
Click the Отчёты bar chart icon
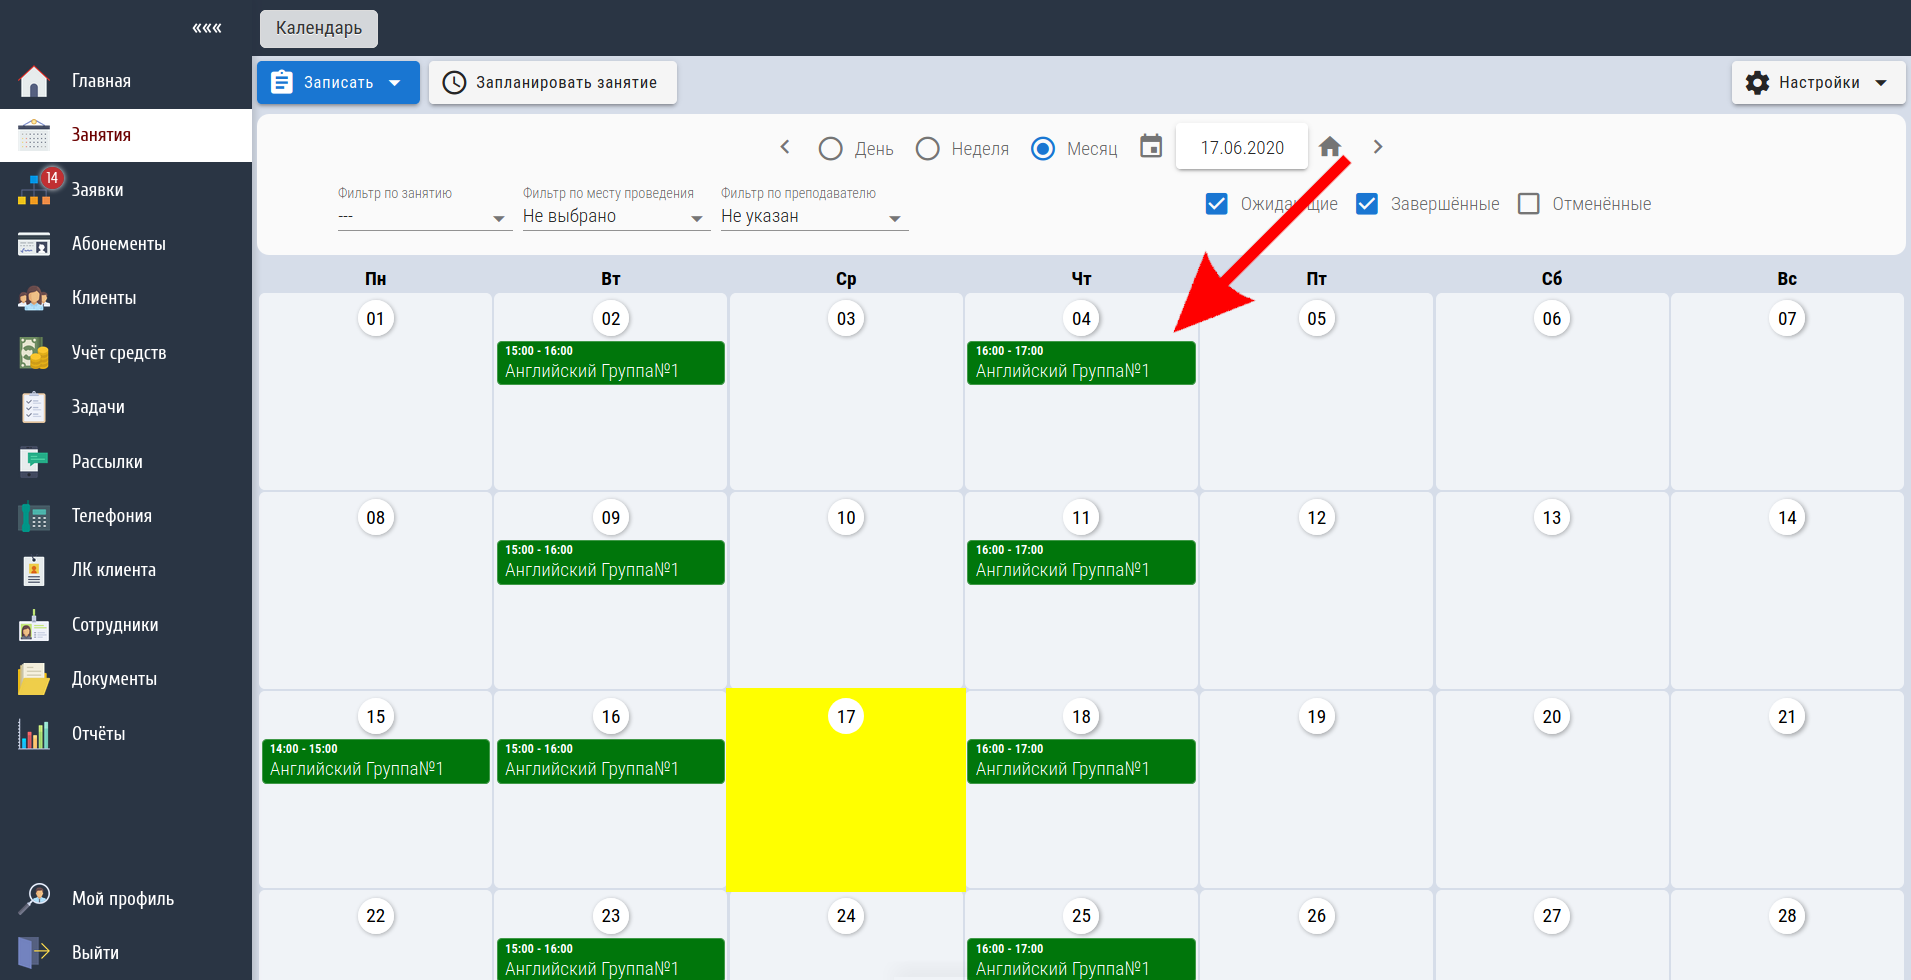34,734
